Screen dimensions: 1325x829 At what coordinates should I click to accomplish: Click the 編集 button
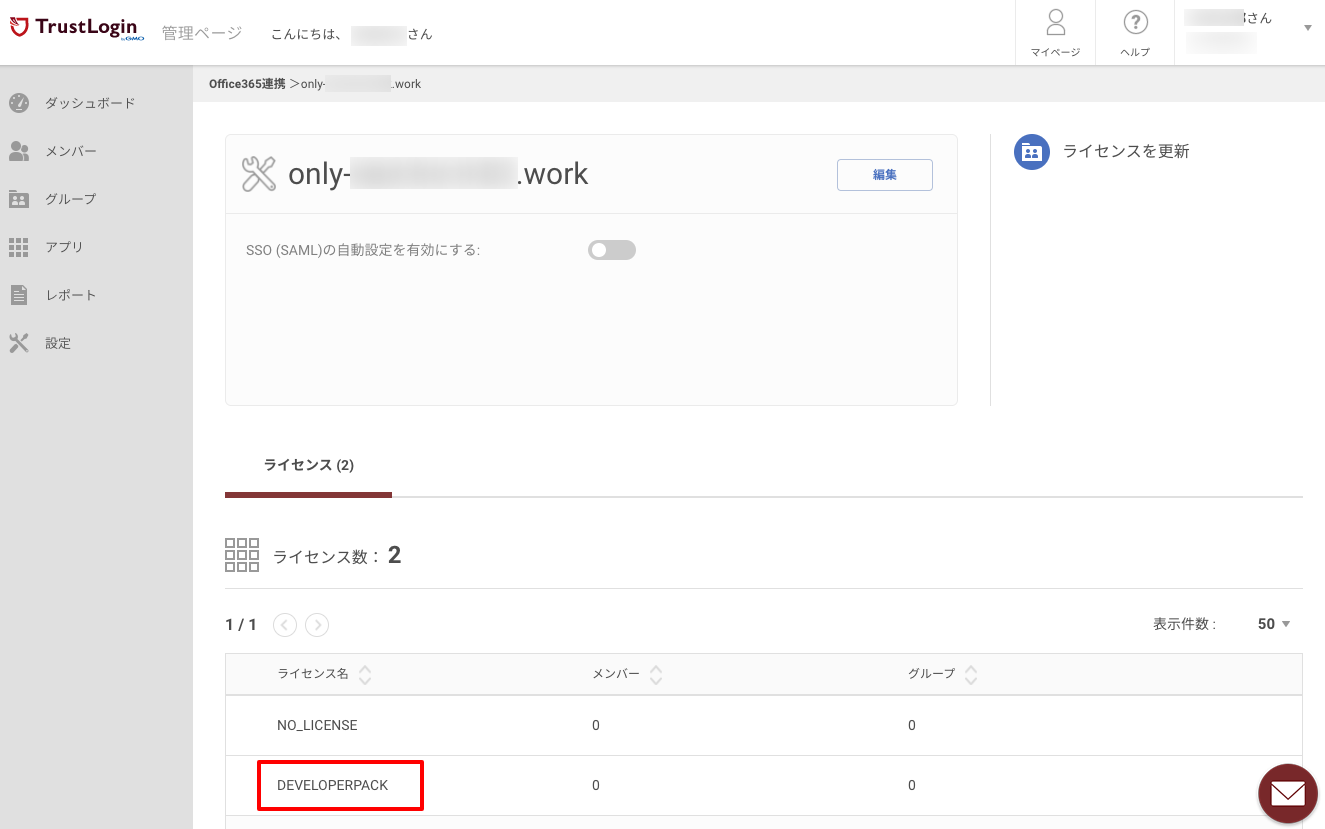(885, 175)
